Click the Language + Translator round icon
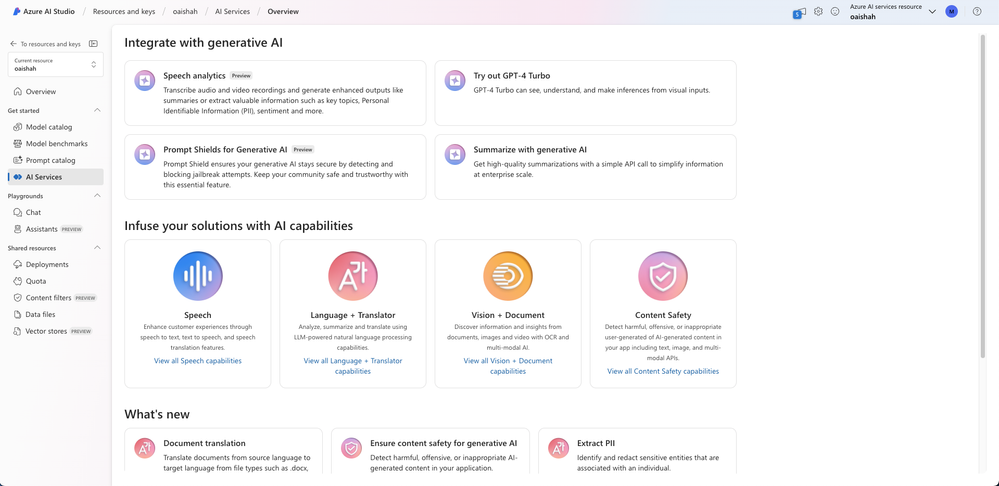This screenshot has width=999, height=486. 353,276
